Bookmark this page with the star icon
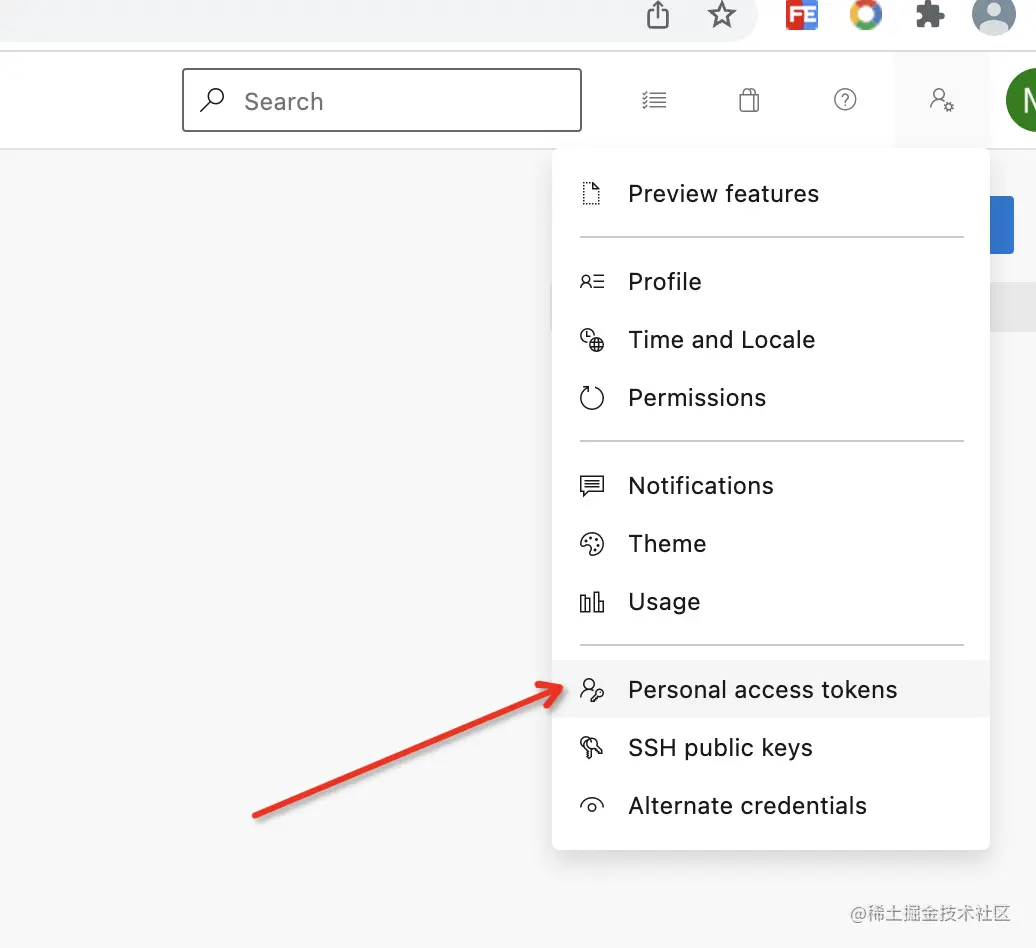Viewport: 1036px width, 948px height. click(x=721, y=15)
